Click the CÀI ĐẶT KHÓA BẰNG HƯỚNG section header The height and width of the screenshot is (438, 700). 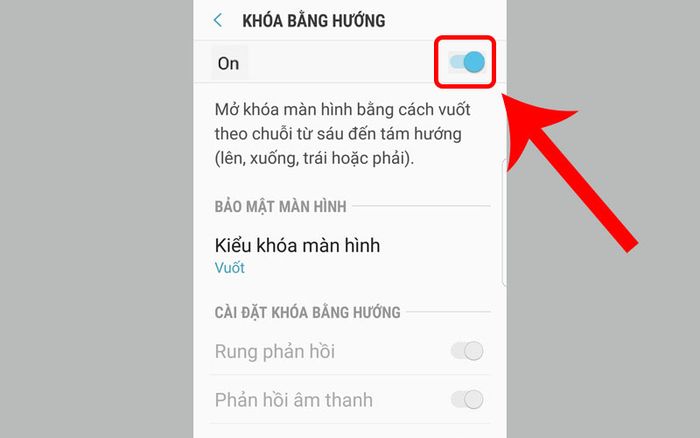click(x=307, y=312)
